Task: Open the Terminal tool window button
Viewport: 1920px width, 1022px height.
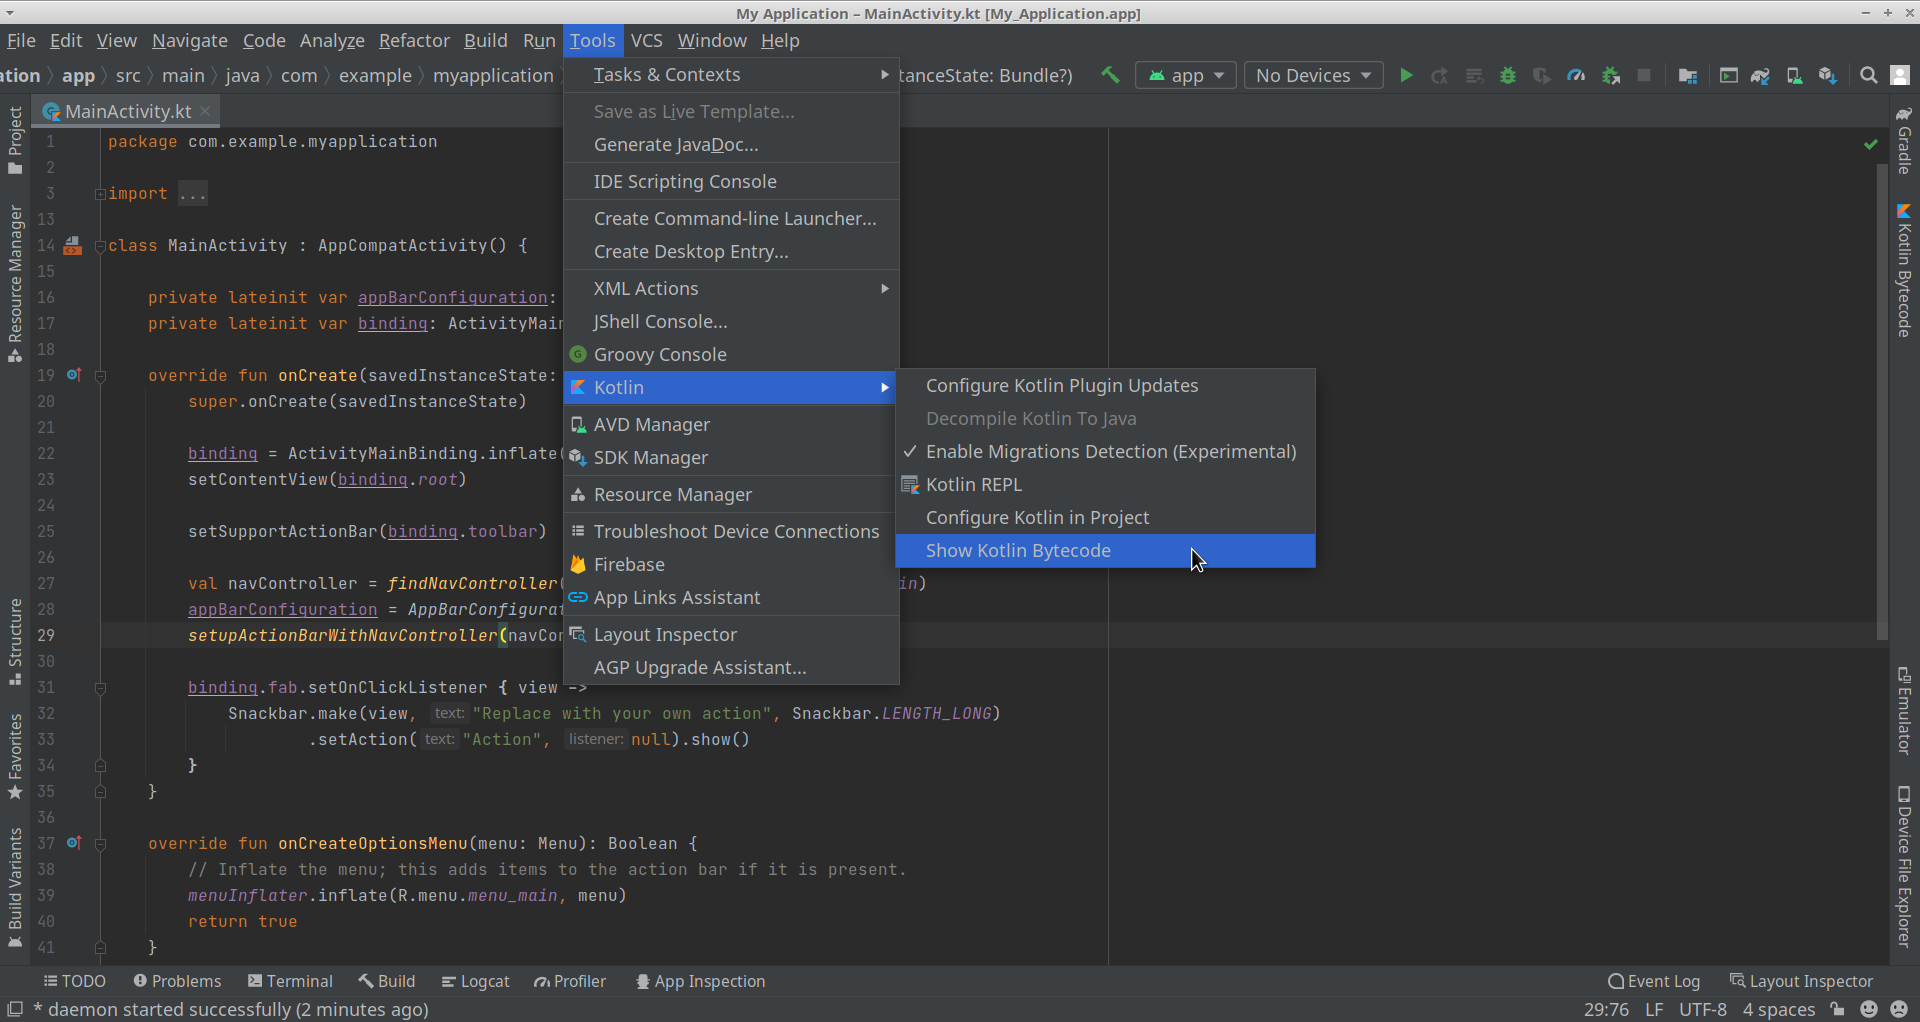Action: click(x=290, y=981)
